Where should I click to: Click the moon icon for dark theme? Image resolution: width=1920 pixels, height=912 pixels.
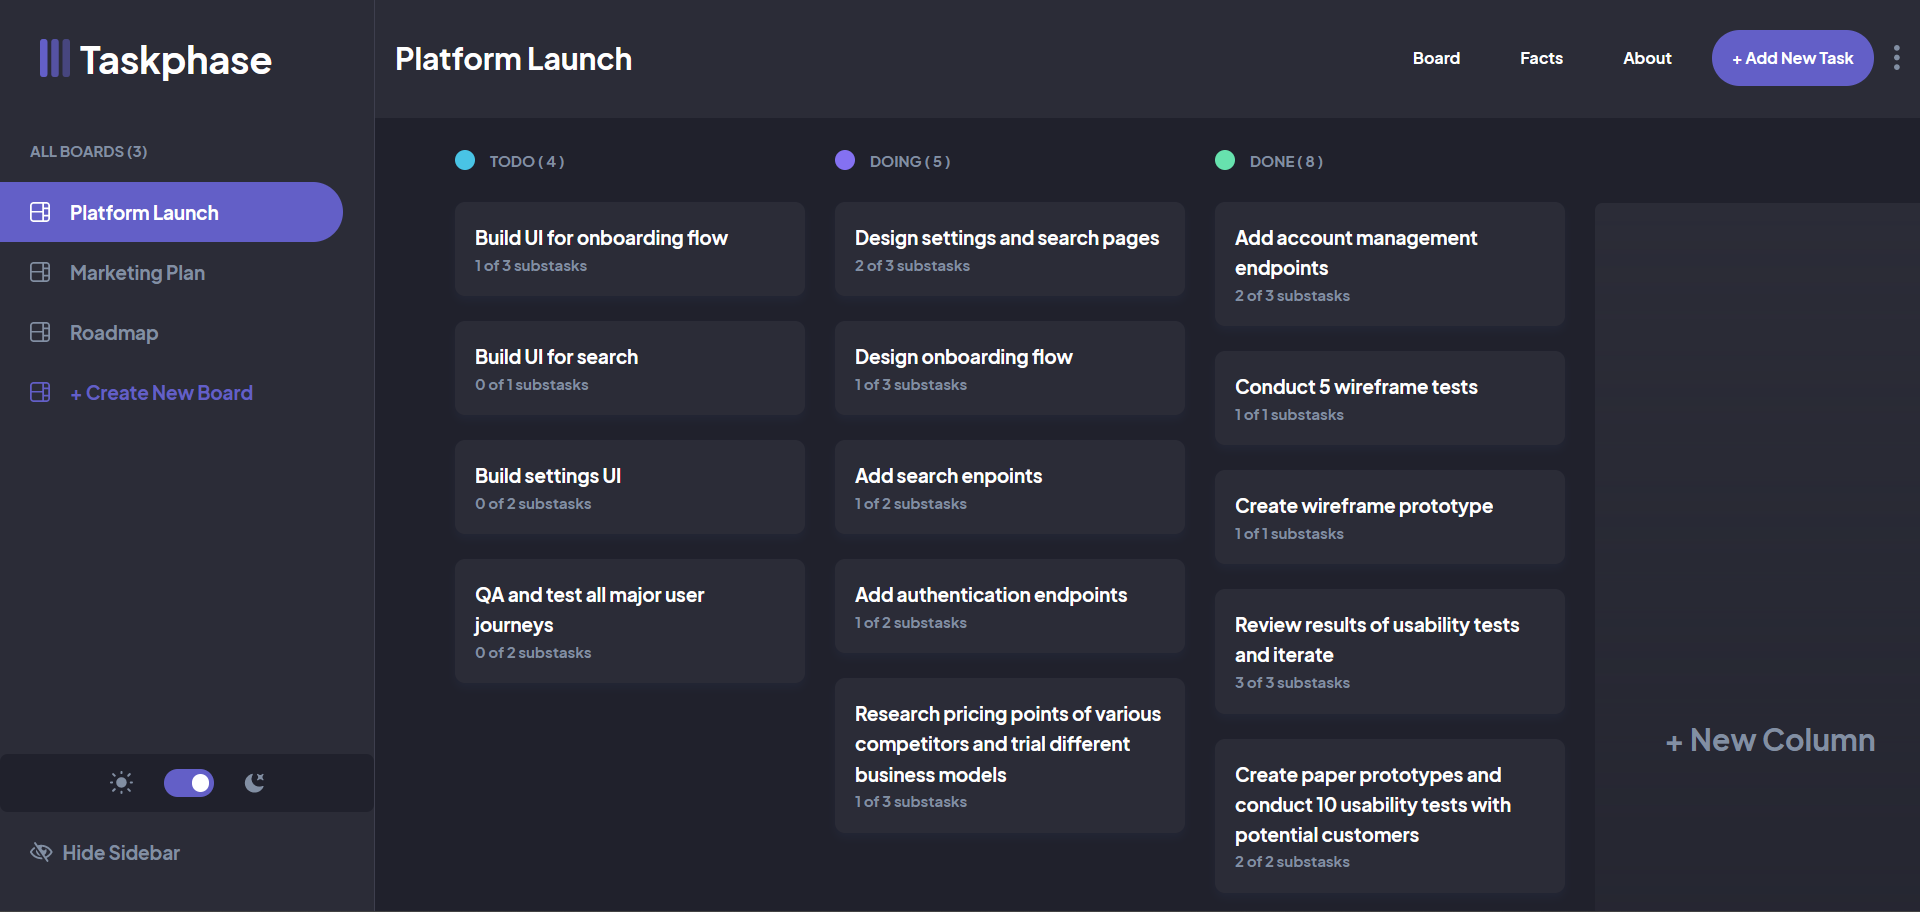click(253, 783)
